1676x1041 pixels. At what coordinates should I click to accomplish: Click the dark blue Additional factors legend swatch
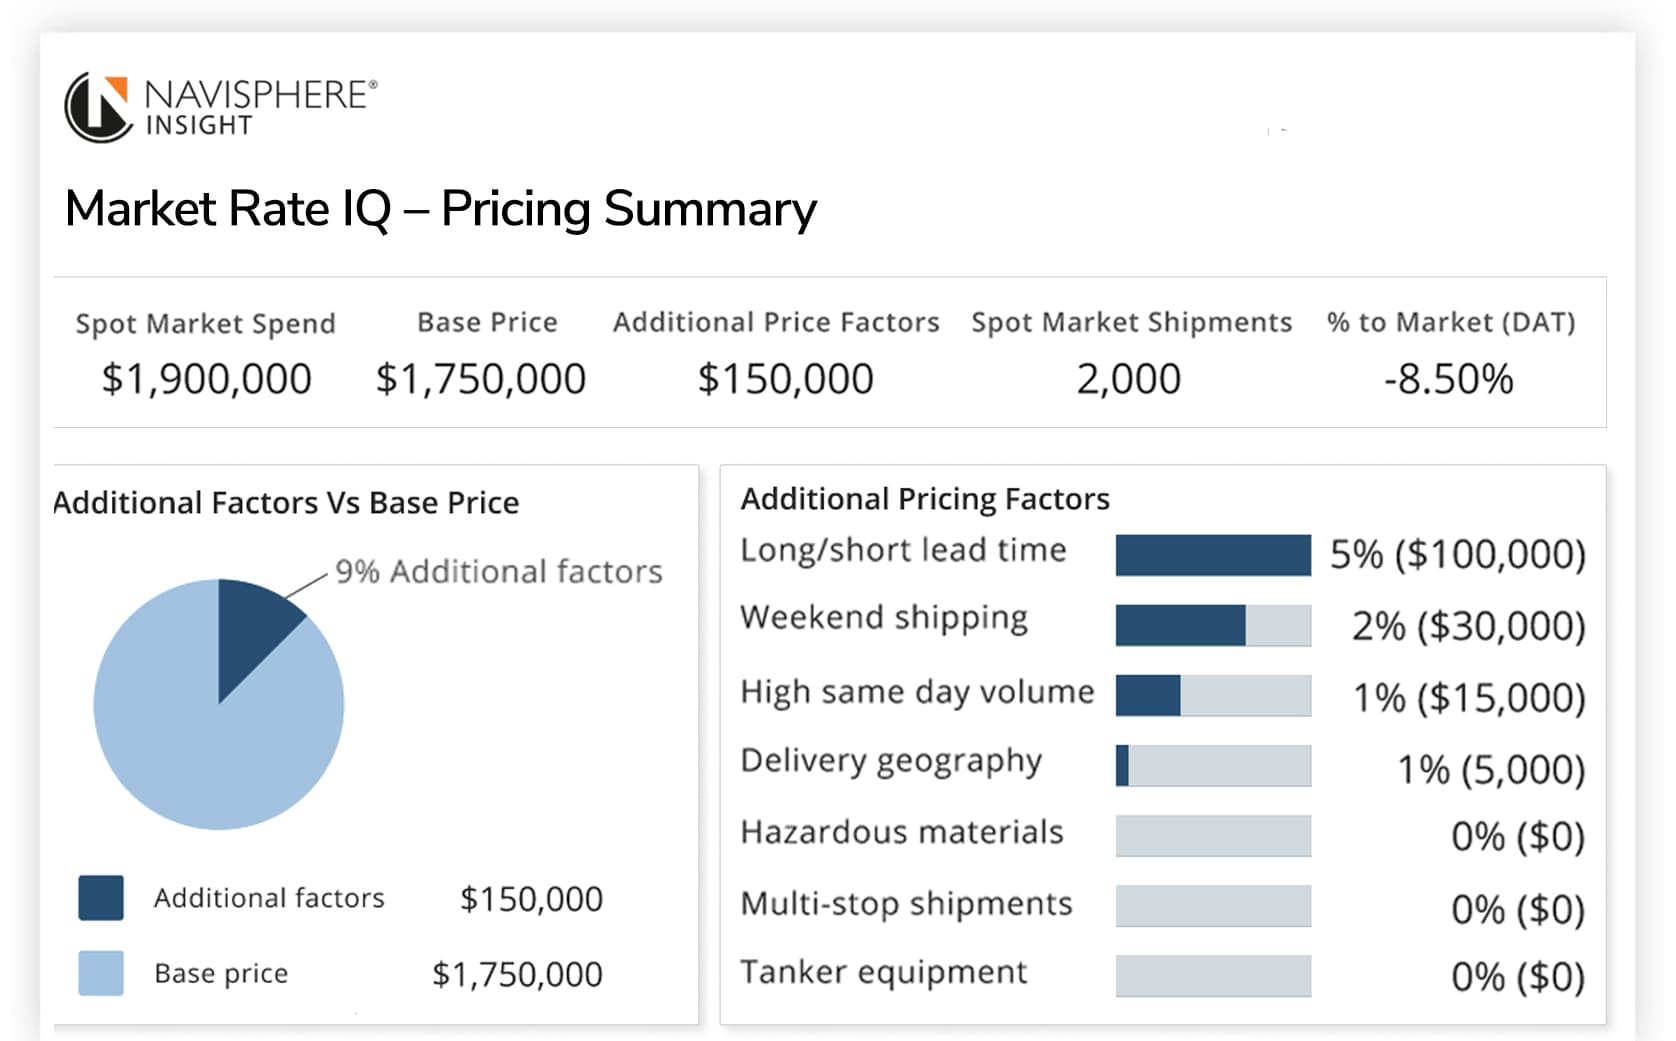101,897
